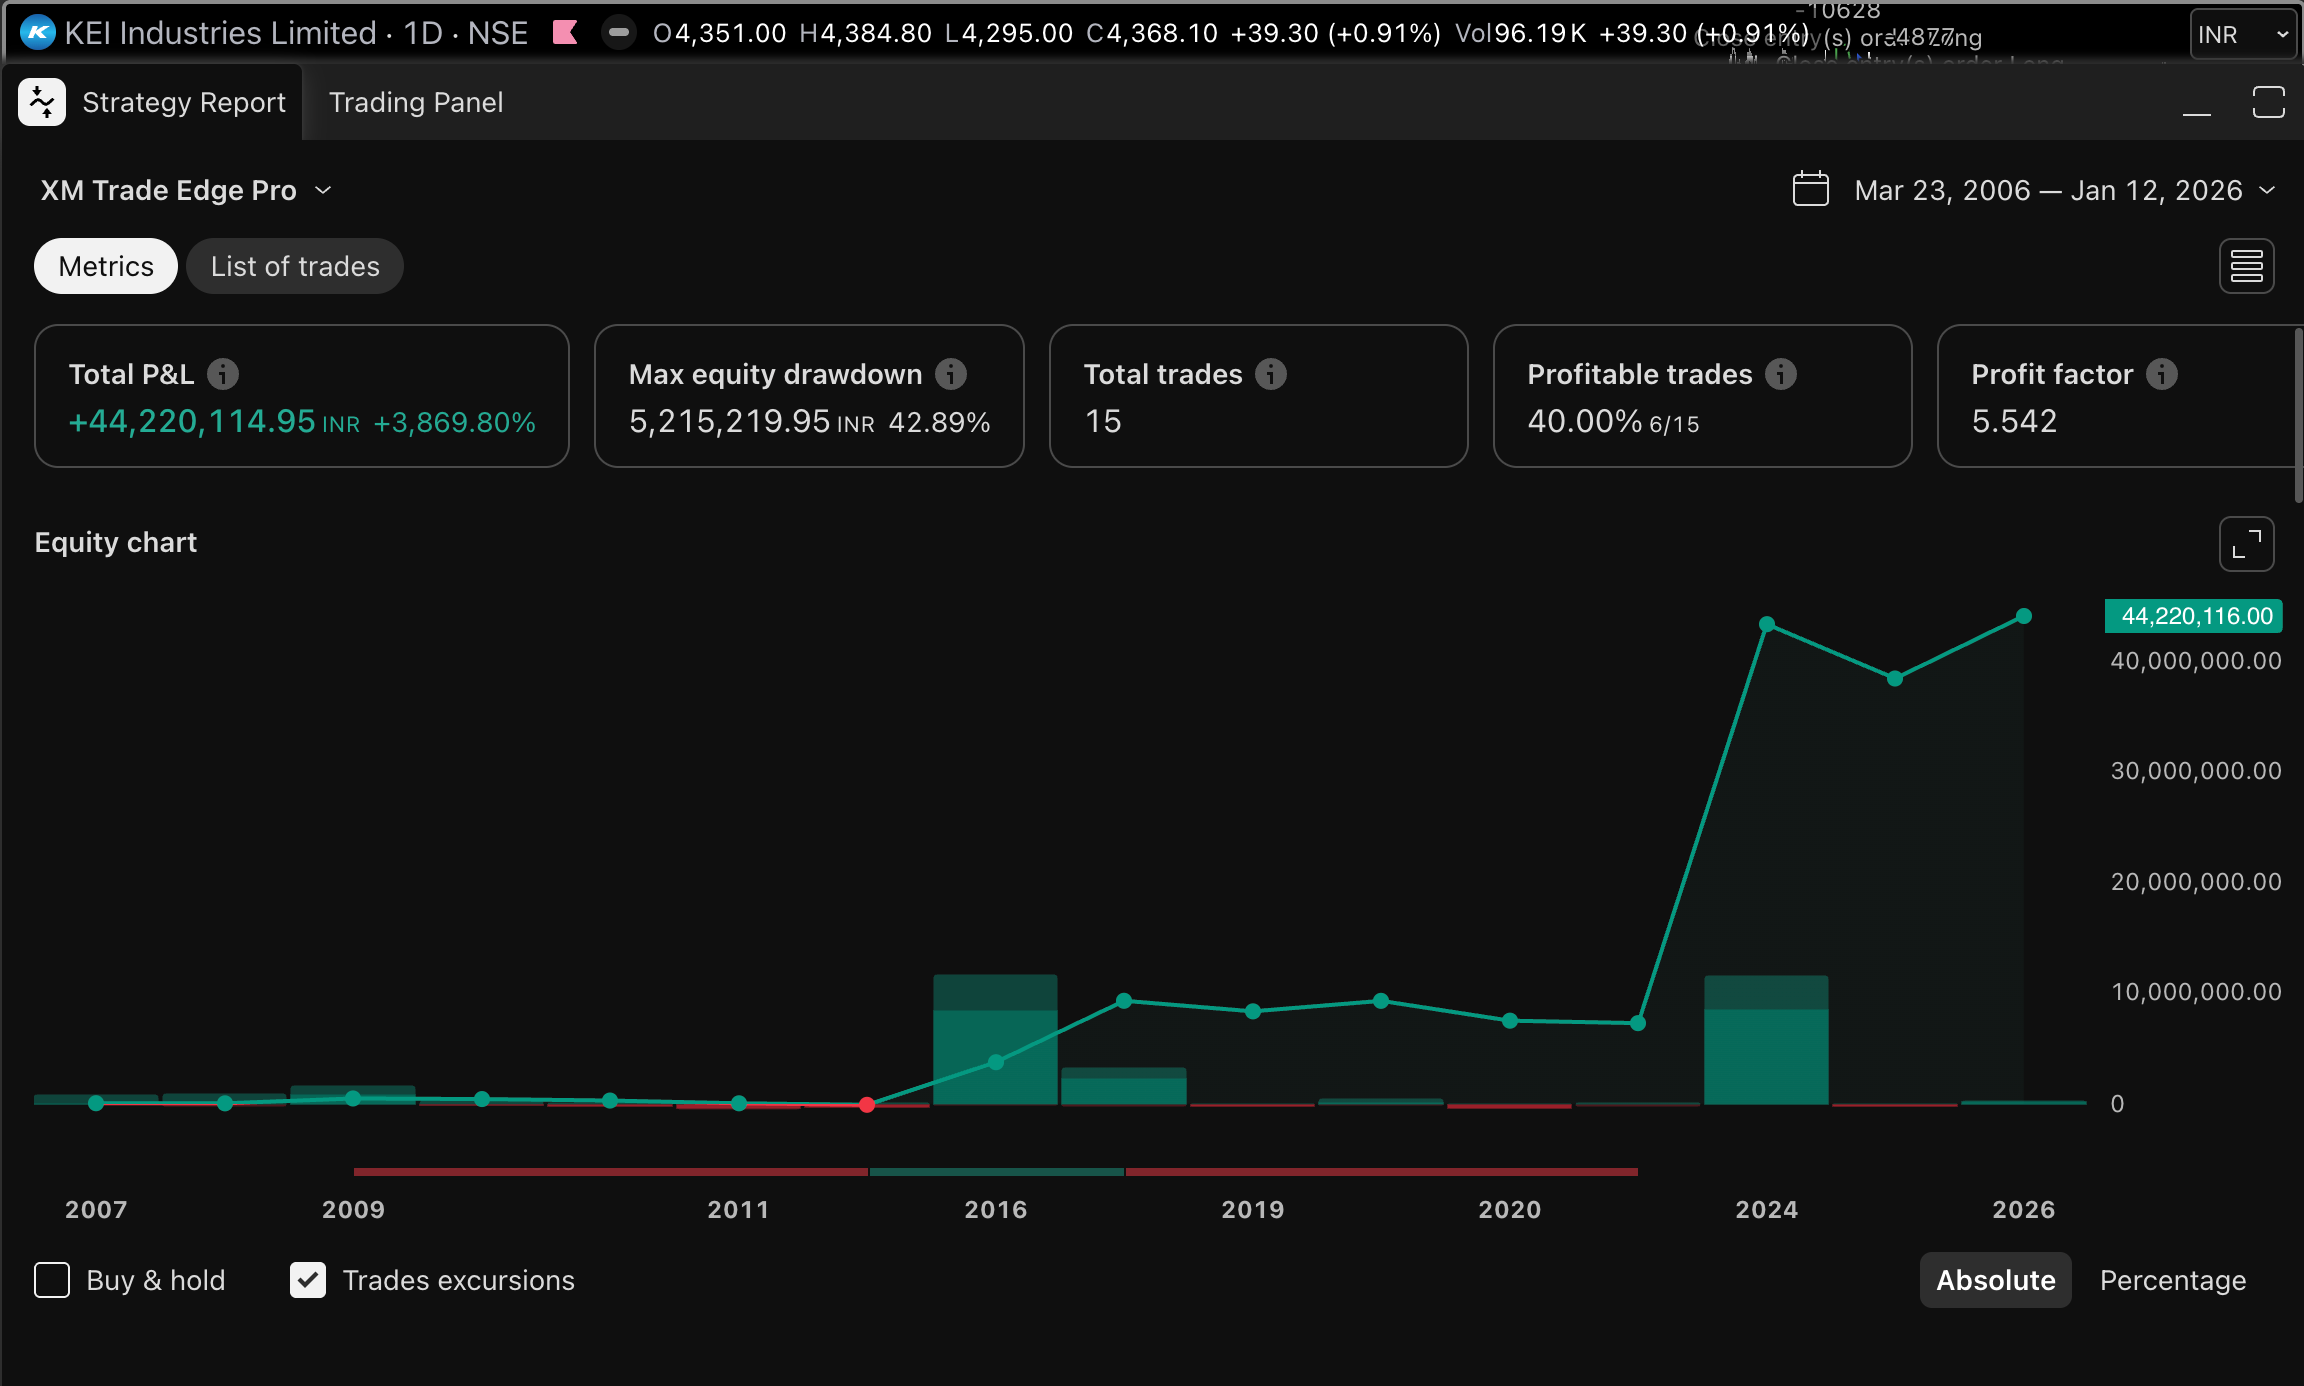The image size is (2304, 1386).
Task: Open the date range calendar icon
Action: (1810, 189)
